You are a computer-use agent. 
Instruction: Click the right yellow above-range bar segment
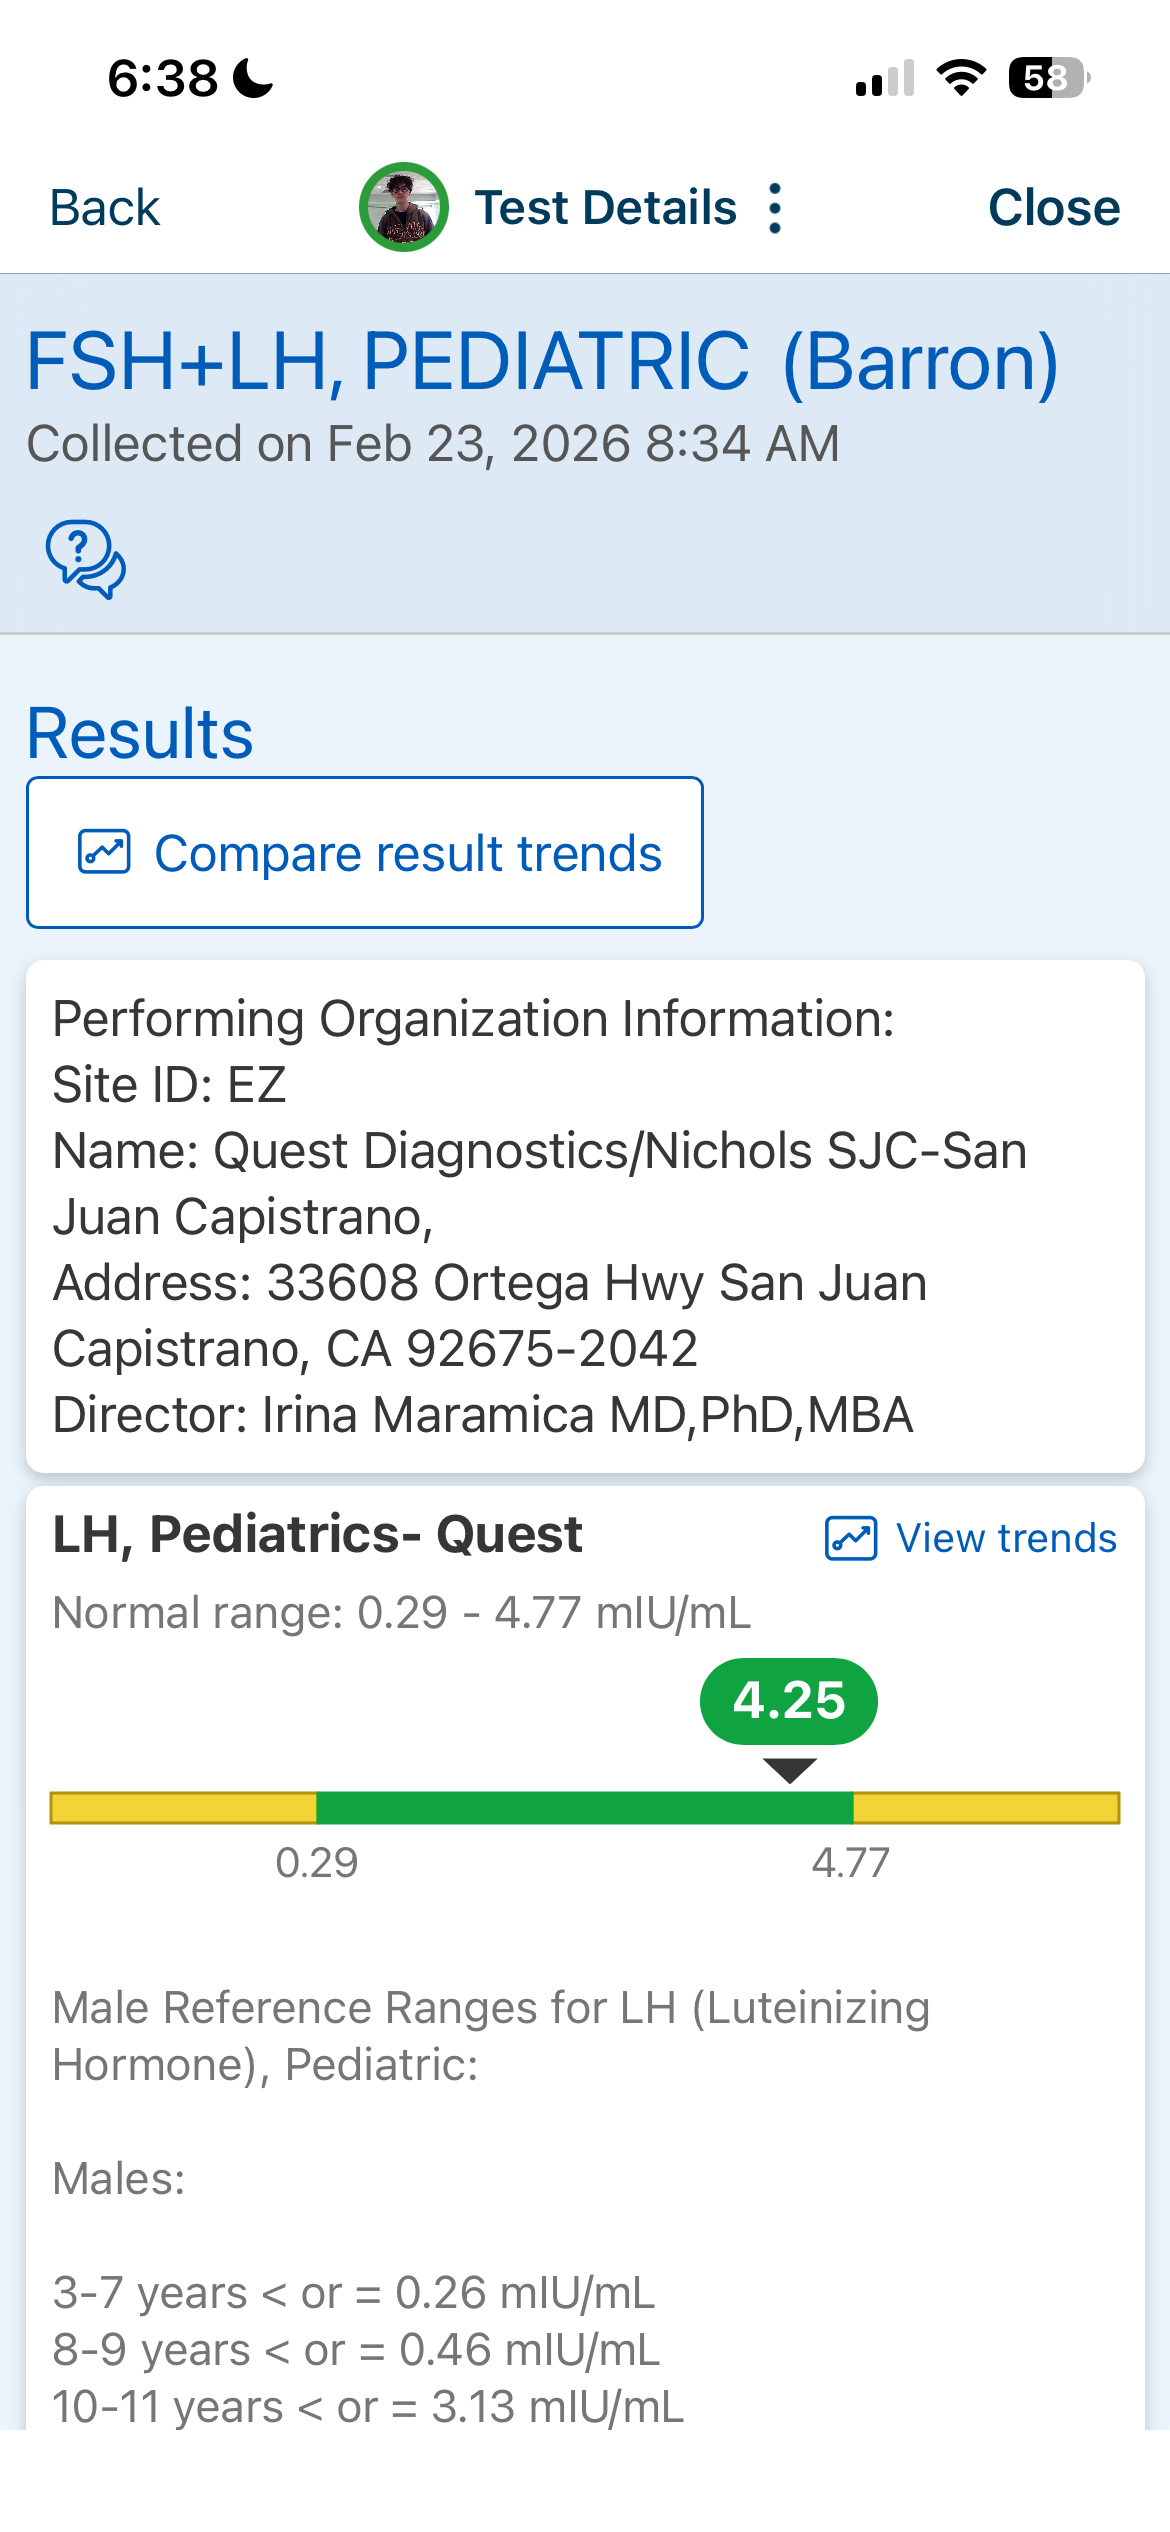click(986, 1808)
